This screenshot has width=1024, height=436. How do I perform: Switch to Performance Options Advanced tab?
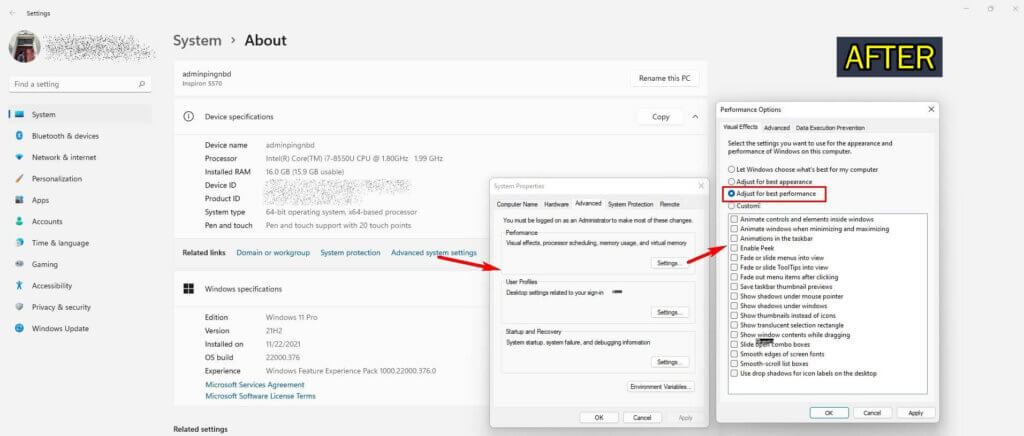click(x=776, y=128)
